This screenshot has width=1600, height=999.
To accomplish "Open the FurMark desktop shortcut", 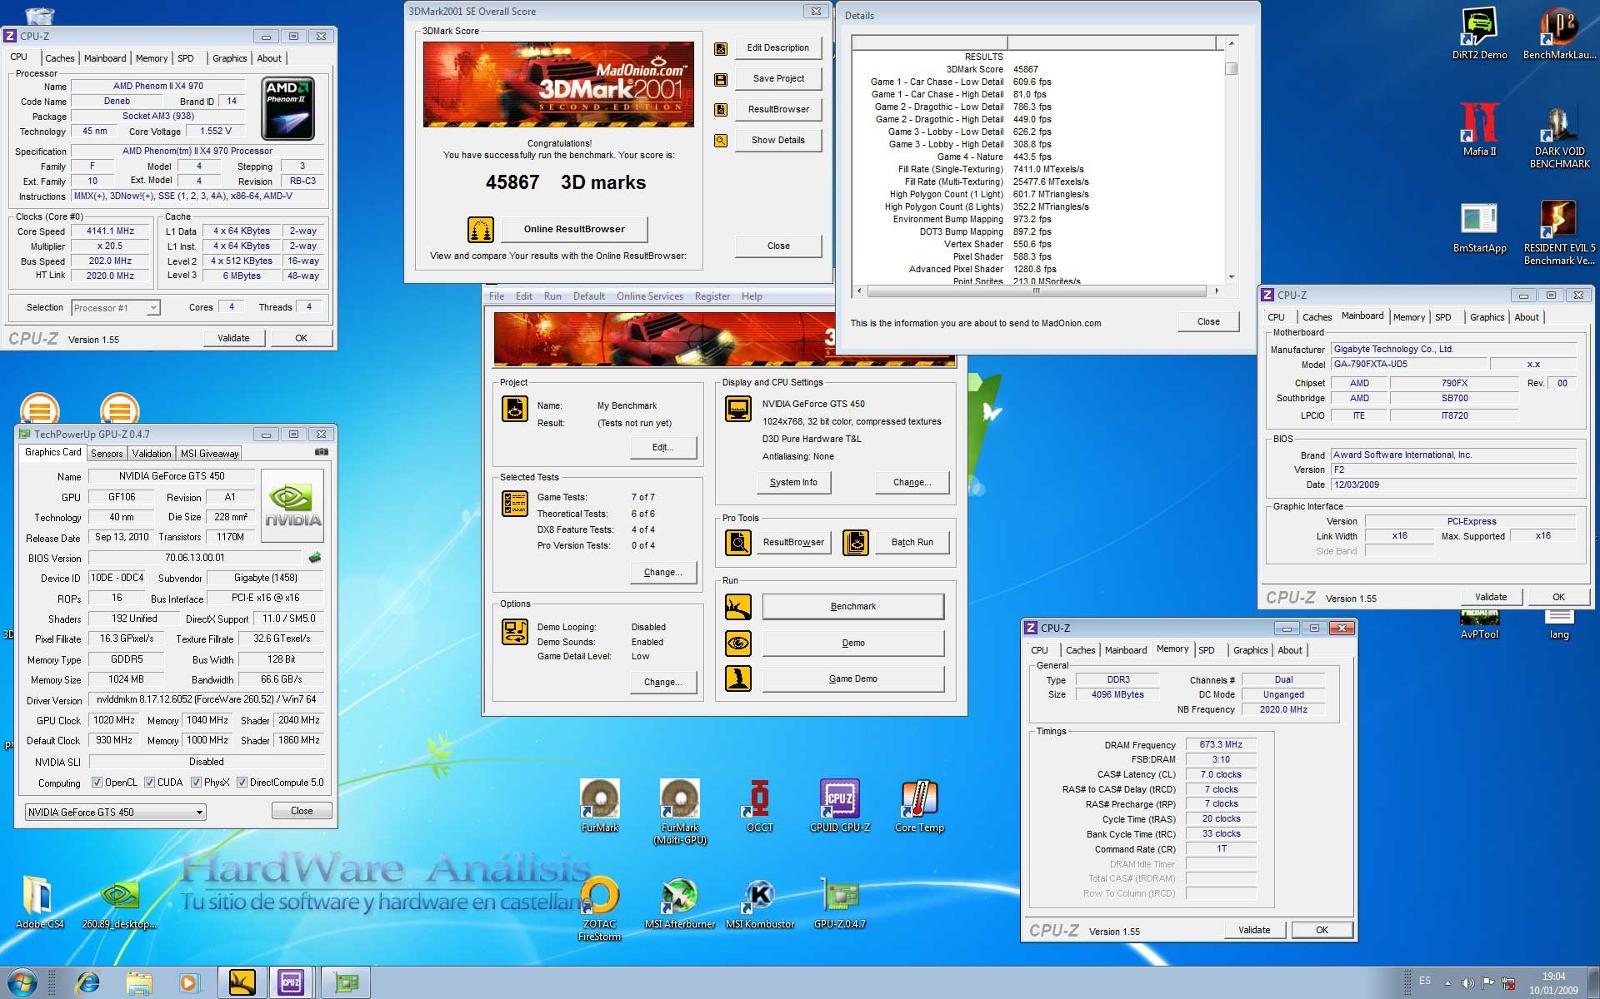I will point(600,806).
